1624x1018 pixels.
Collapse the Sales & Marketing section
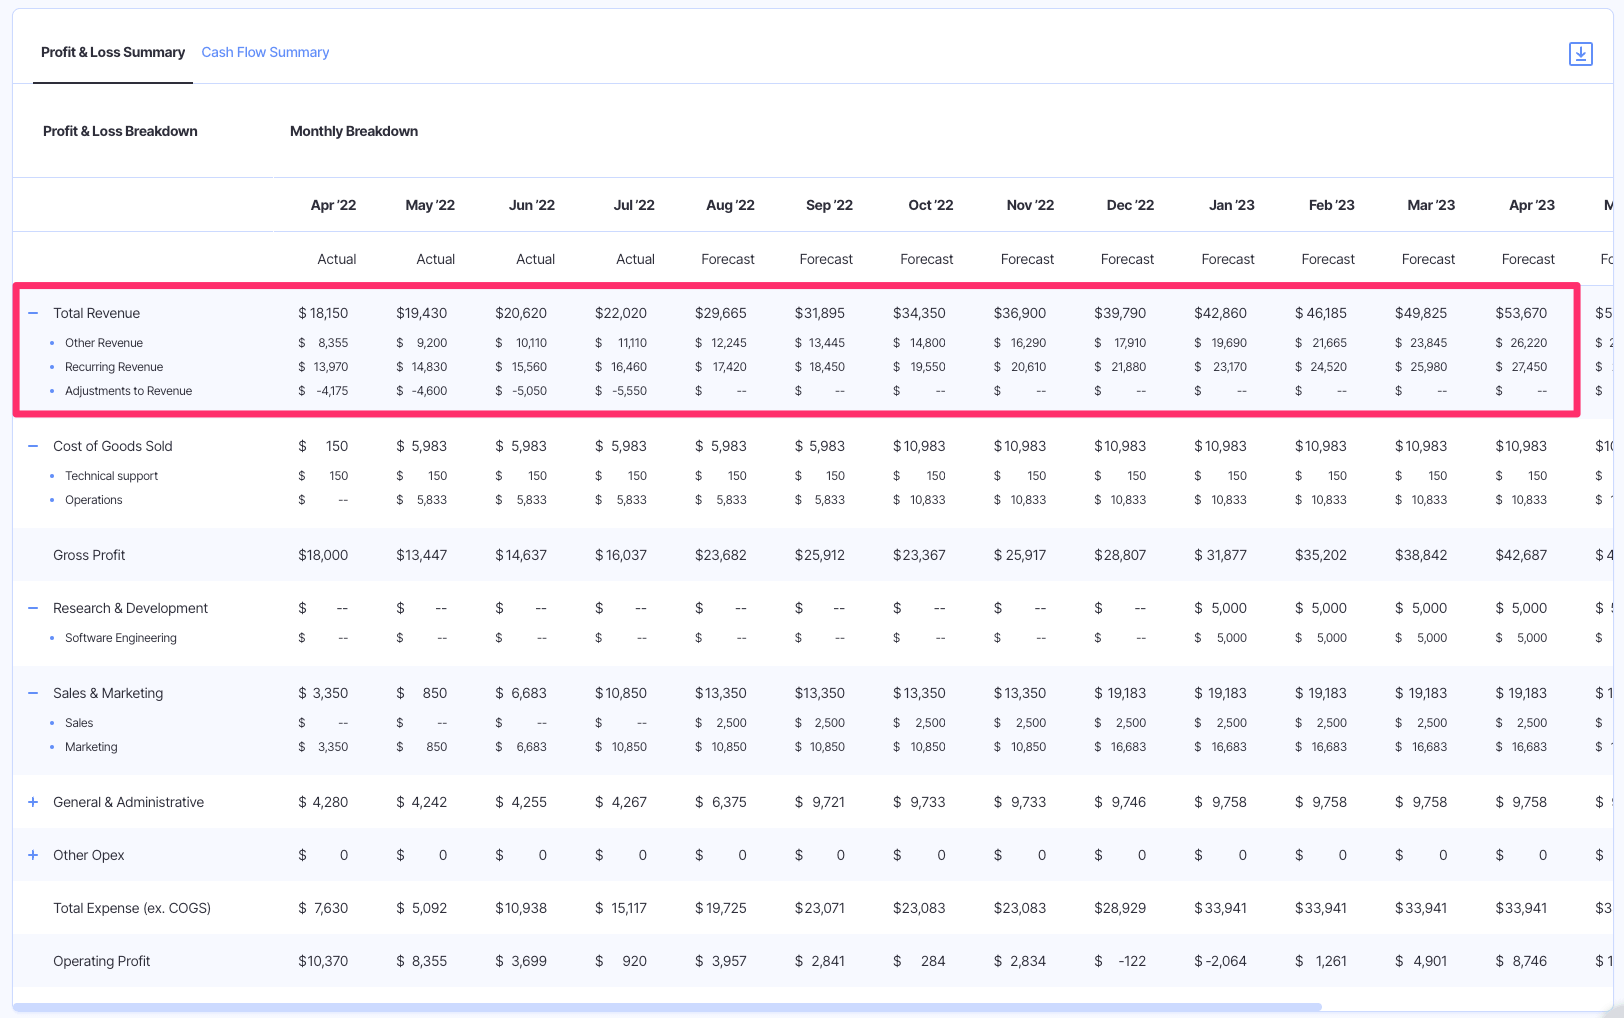pyautogui.click(x=32, y=692)
